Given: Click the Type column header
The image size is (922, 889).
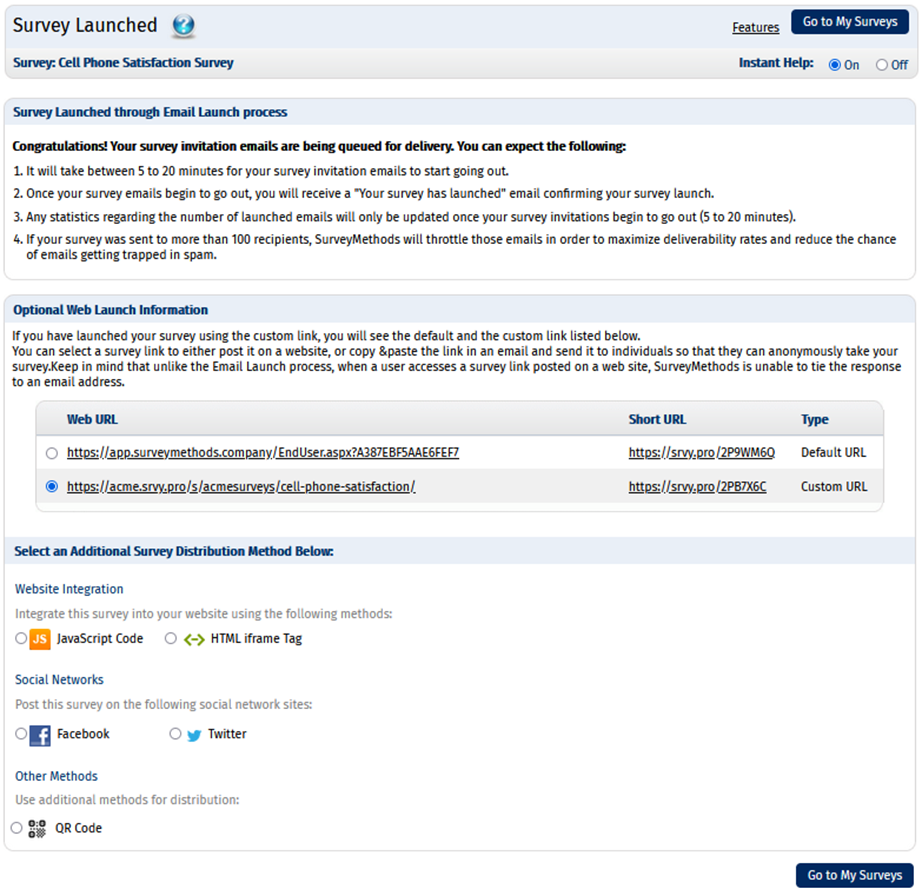Looking at the screenshot, I should coord(814,420).
